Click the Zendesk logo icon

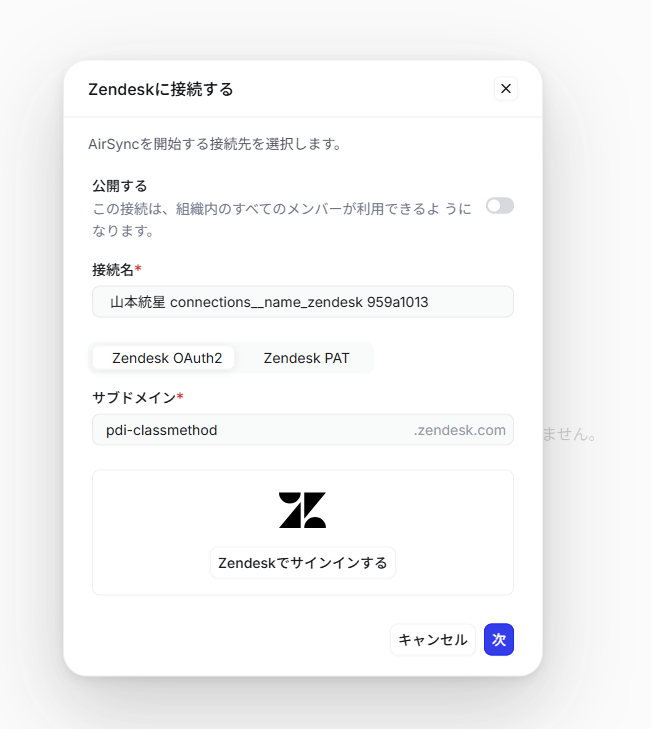(x=302, y=510)
